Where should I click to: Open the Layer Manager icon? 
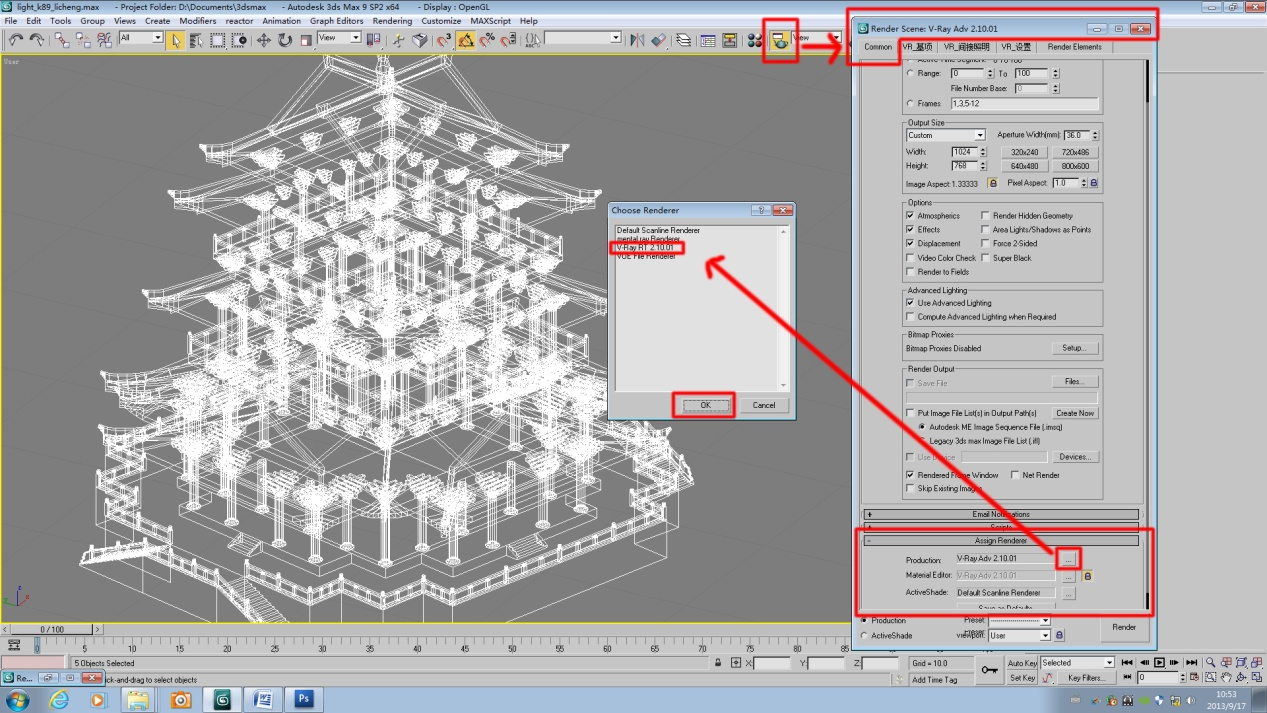tap(684, 40)
